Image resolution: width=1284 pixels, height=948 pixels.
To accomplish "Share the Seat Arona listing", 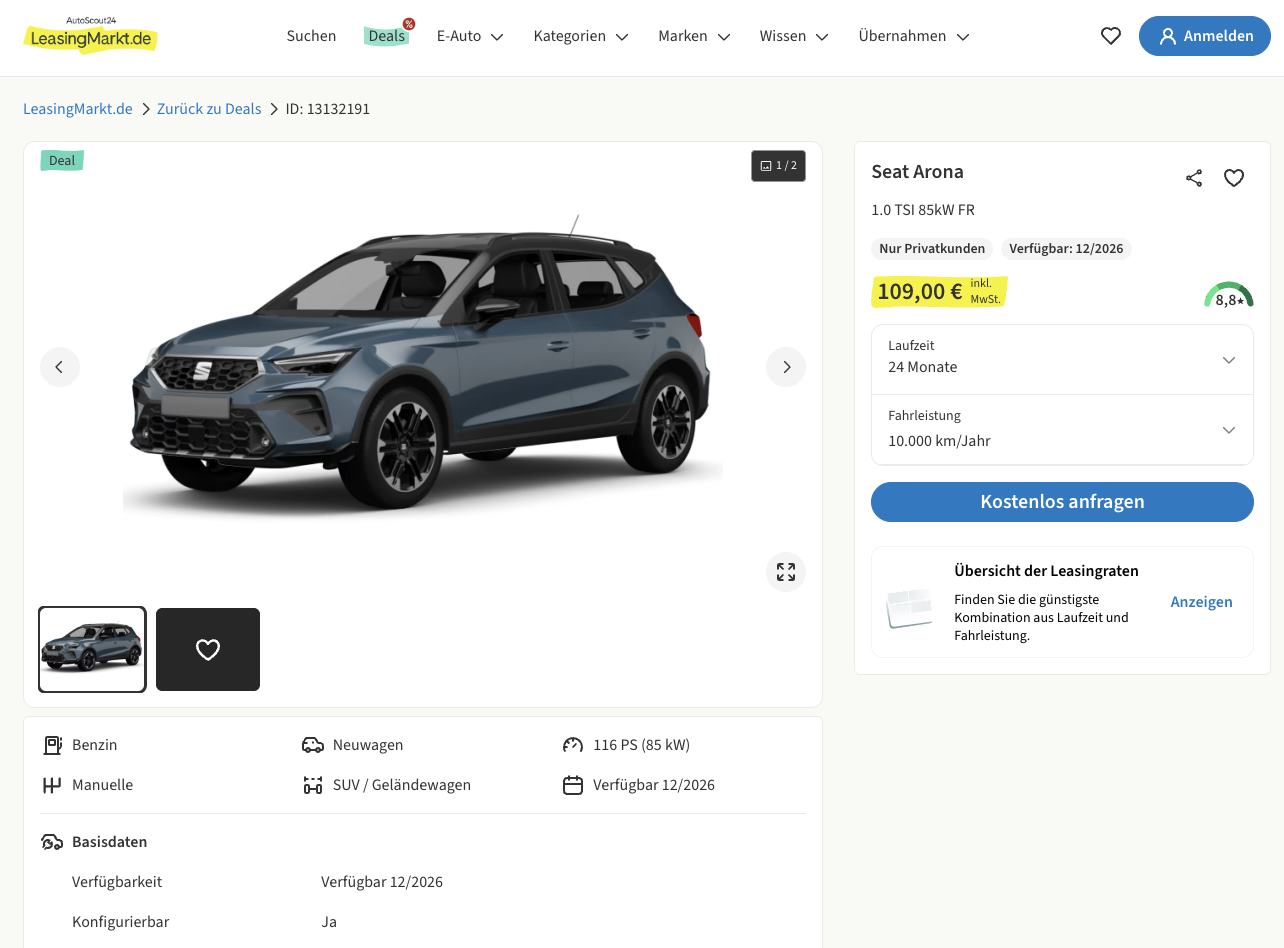I will pos(1194,178).
